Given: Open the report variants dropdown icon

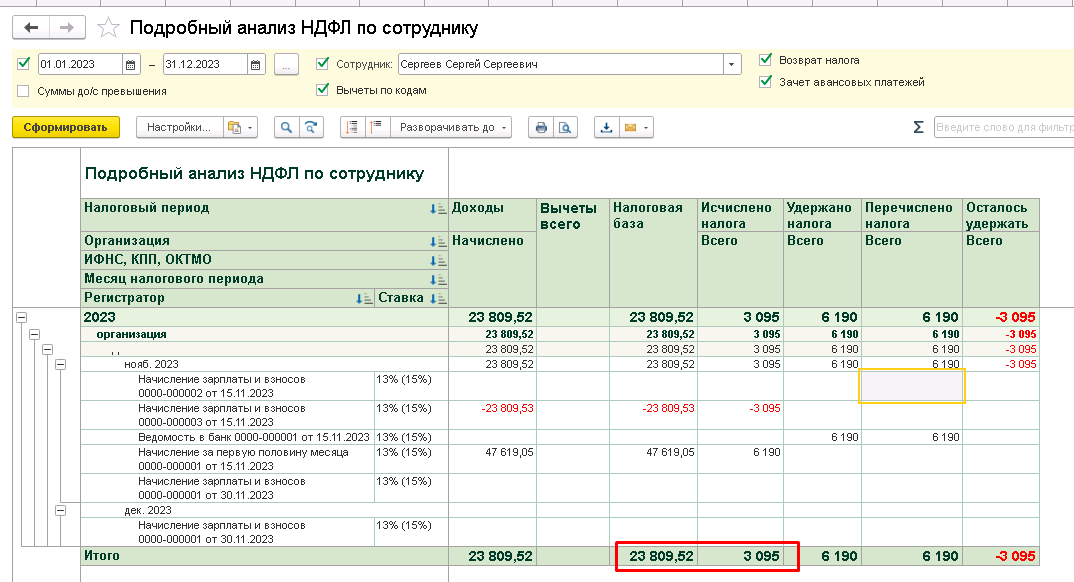Looking at the screenshot, I should 240,127.
